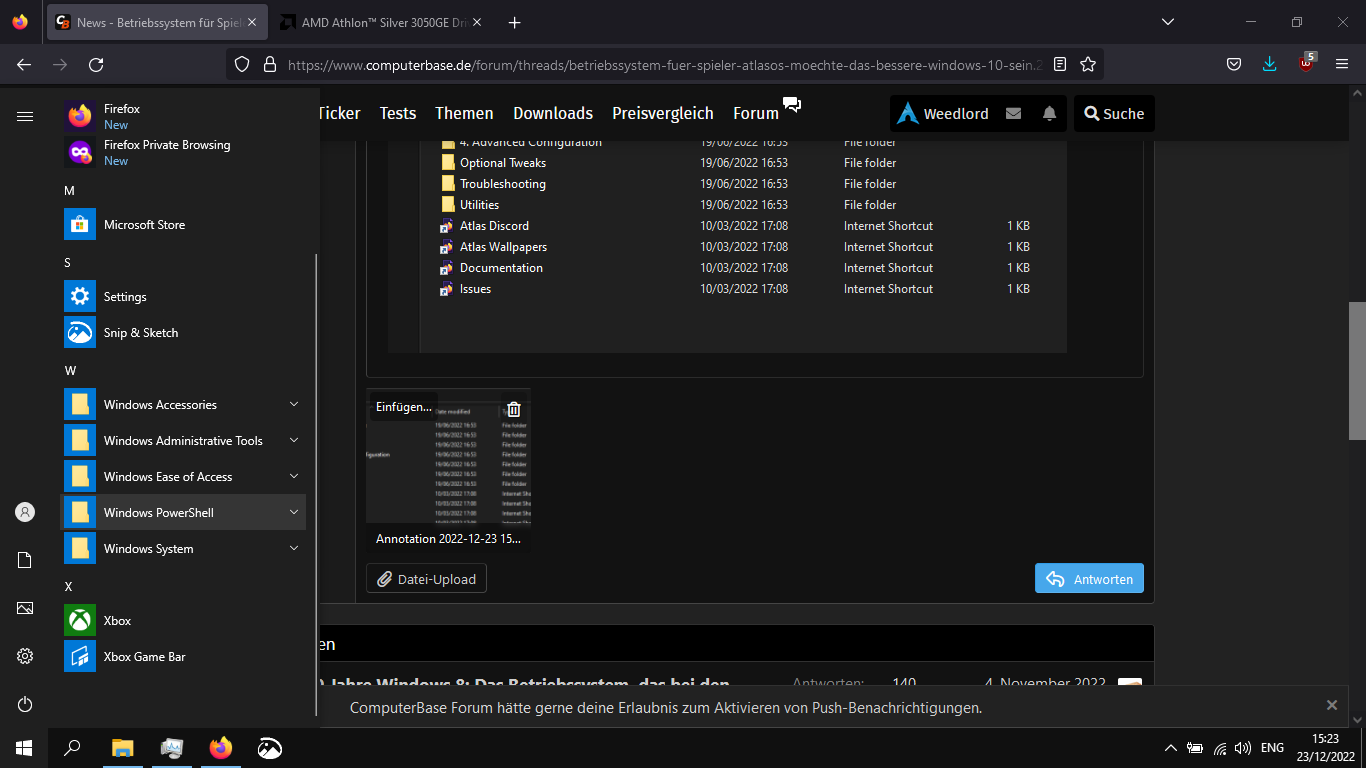This screenshot has width=1366, height=768.
Task: Bookmark this page with the star icon
Action: click(x=1088, y=64)
